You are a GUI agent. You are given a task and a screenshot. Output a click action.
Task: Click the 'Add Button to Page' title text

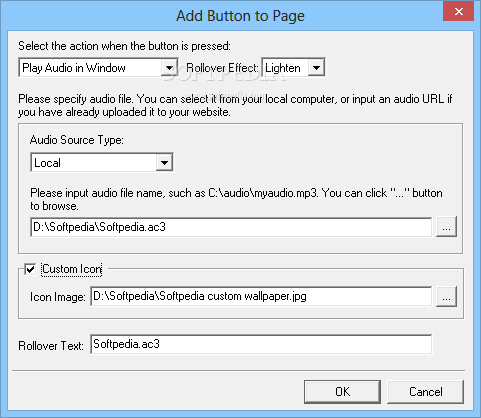pyautogui.click(x=240, y=16)
